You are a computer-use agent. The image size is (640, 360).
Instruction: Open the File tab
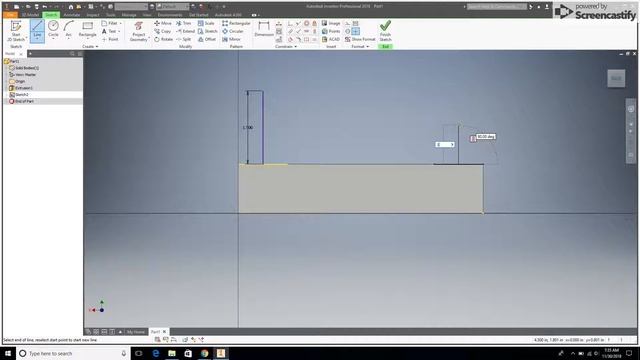tap(10, 15)
